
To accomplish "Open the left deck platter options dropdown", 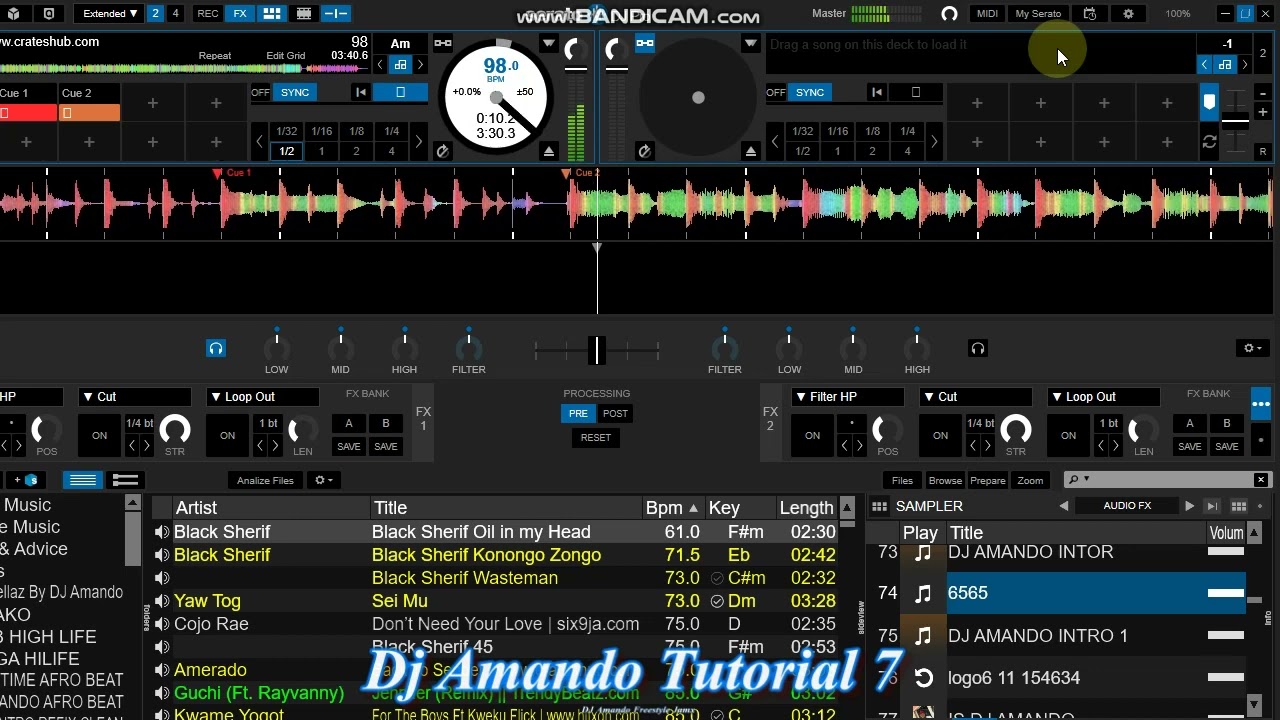I will 548,44.
